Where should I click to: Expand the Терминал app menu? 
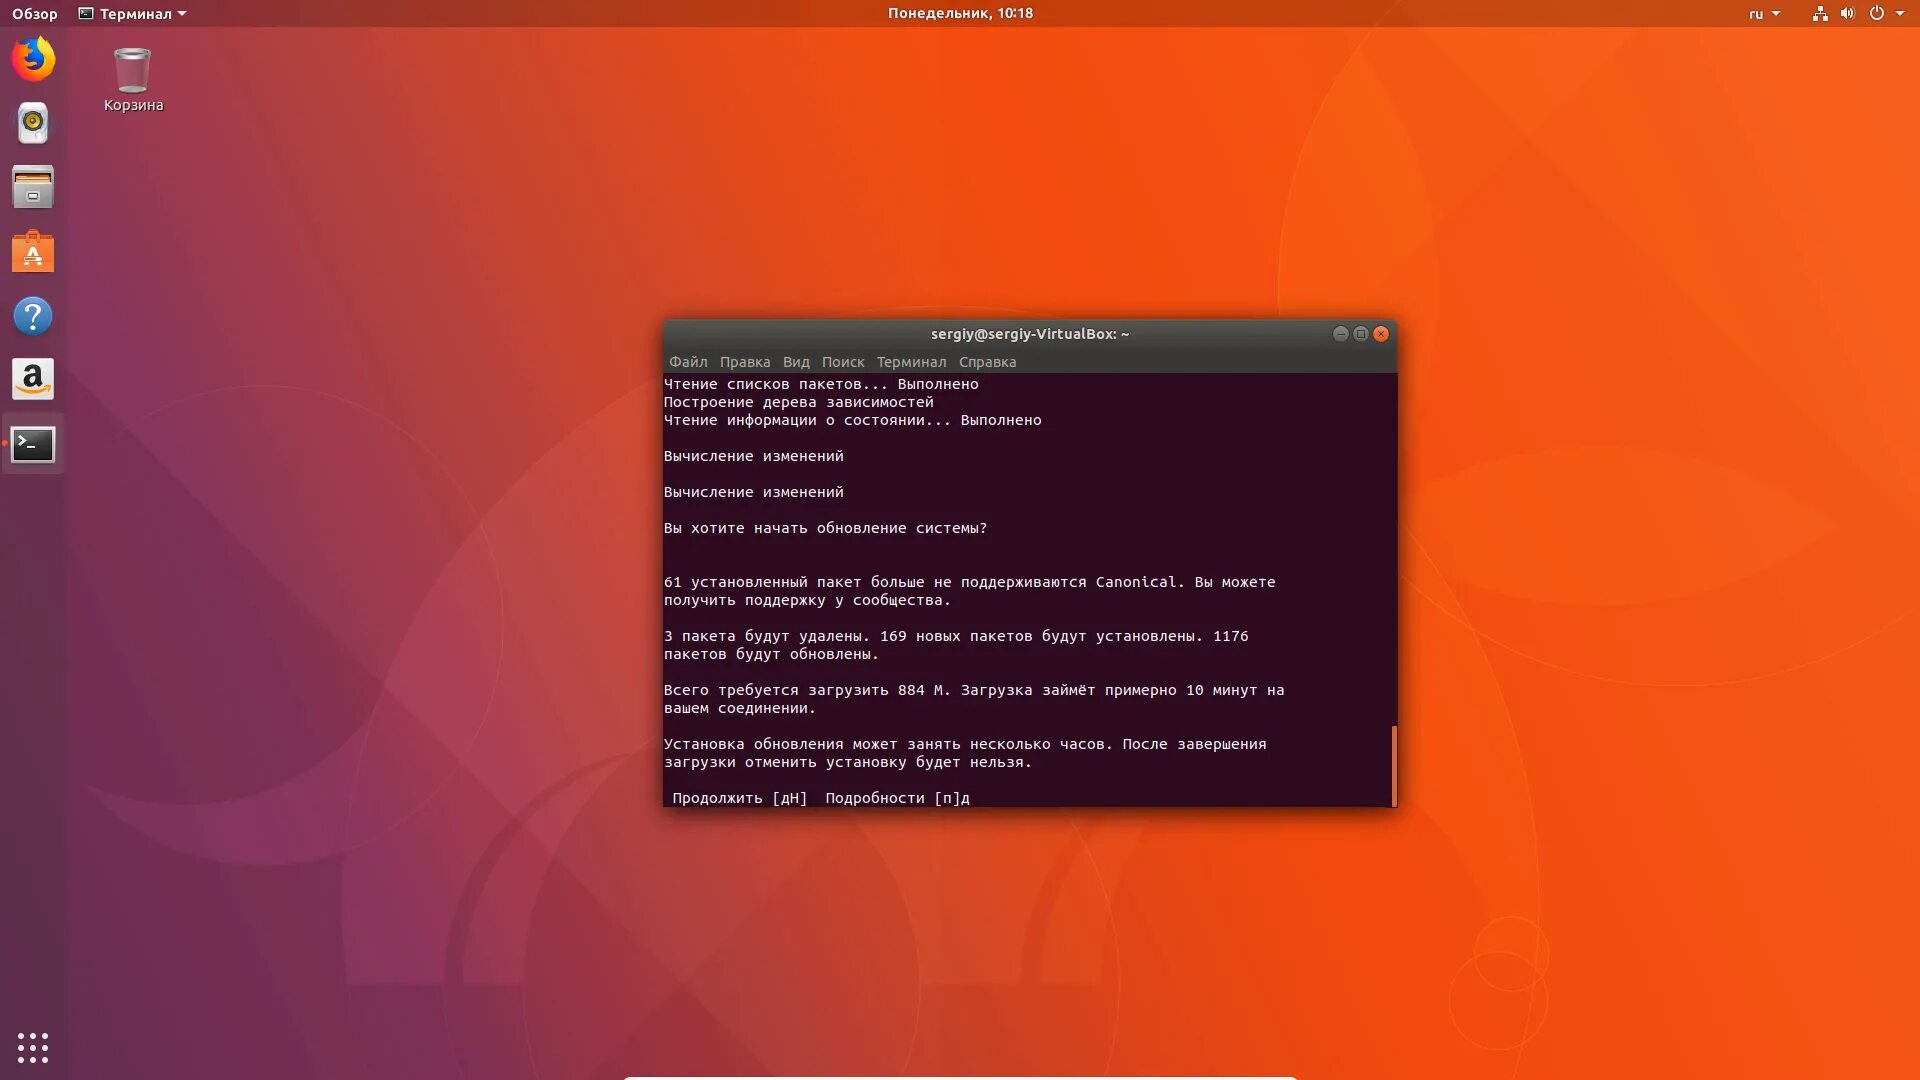point(133,13)
